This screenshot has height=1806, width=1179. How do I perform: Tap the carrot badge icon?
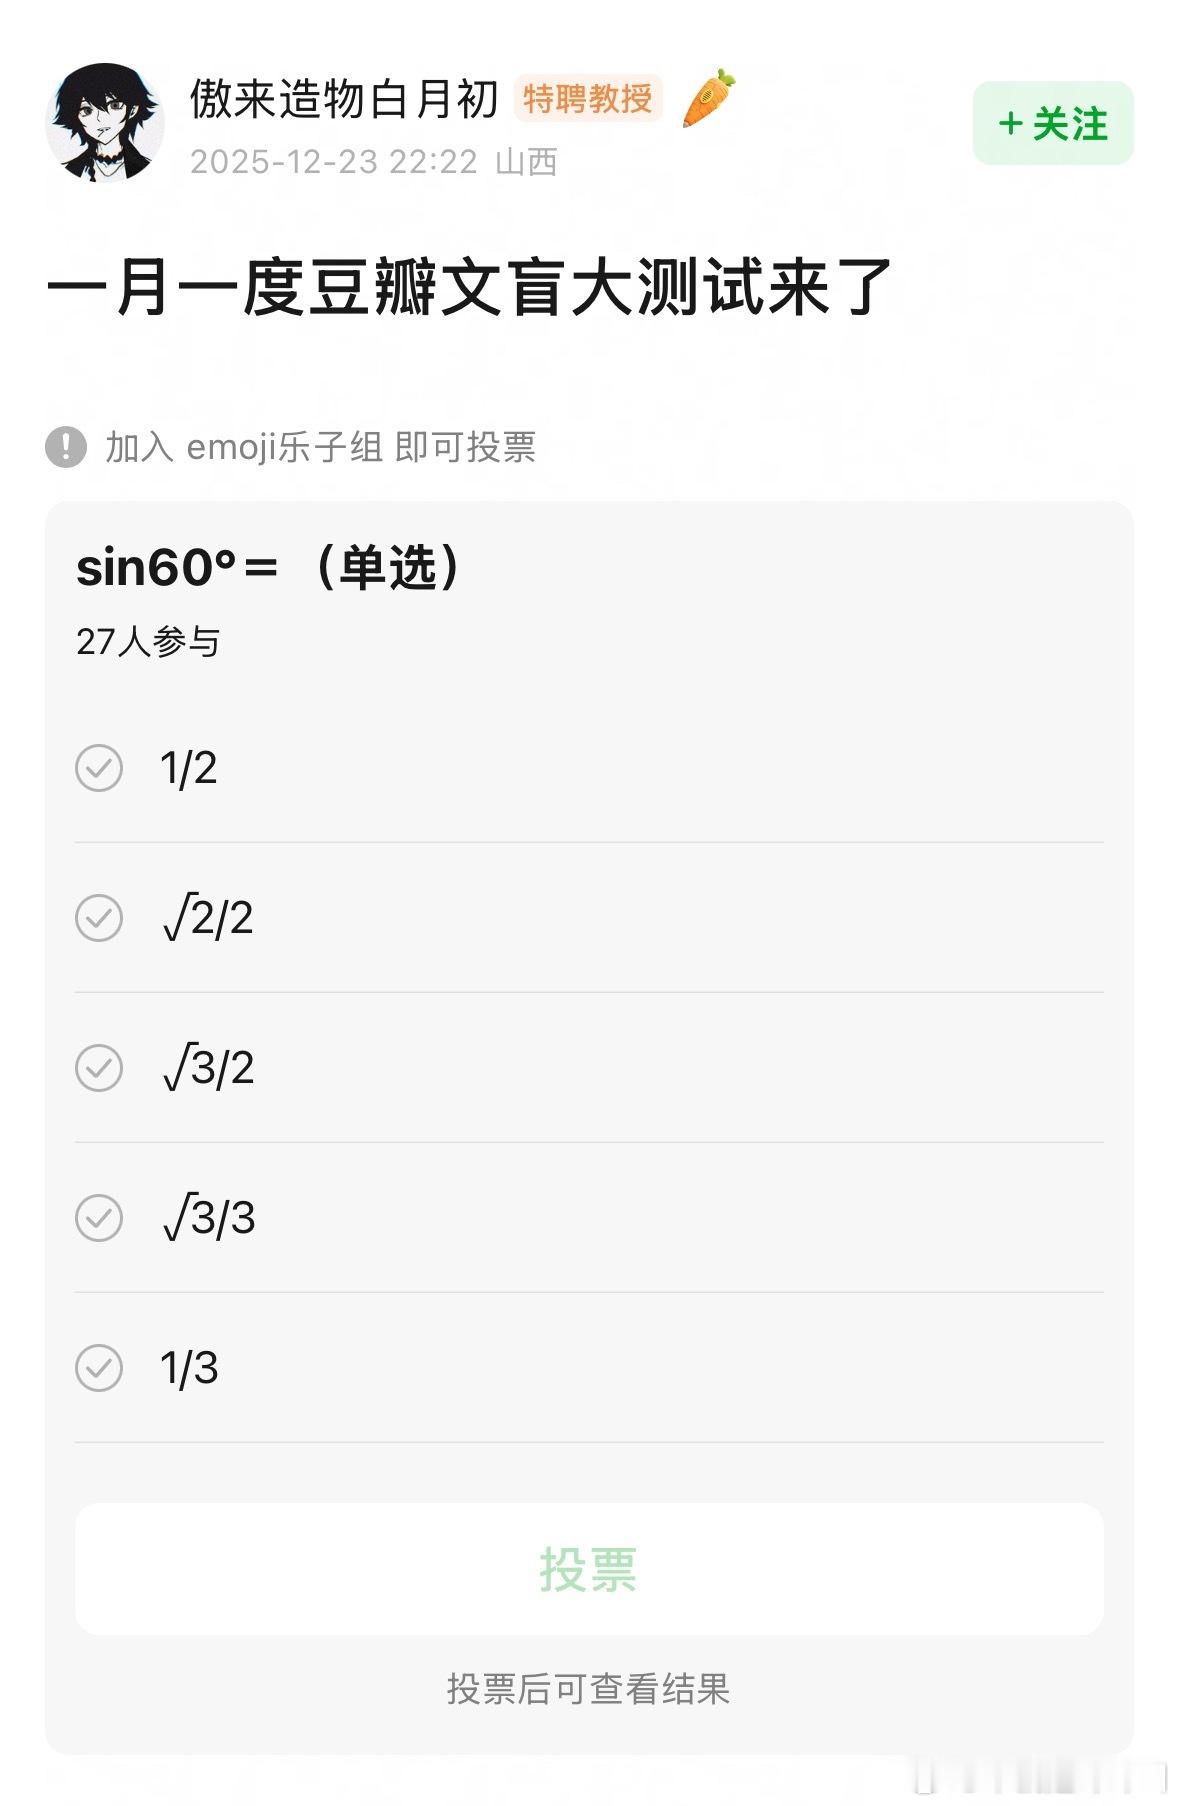[x=708, y=98]
